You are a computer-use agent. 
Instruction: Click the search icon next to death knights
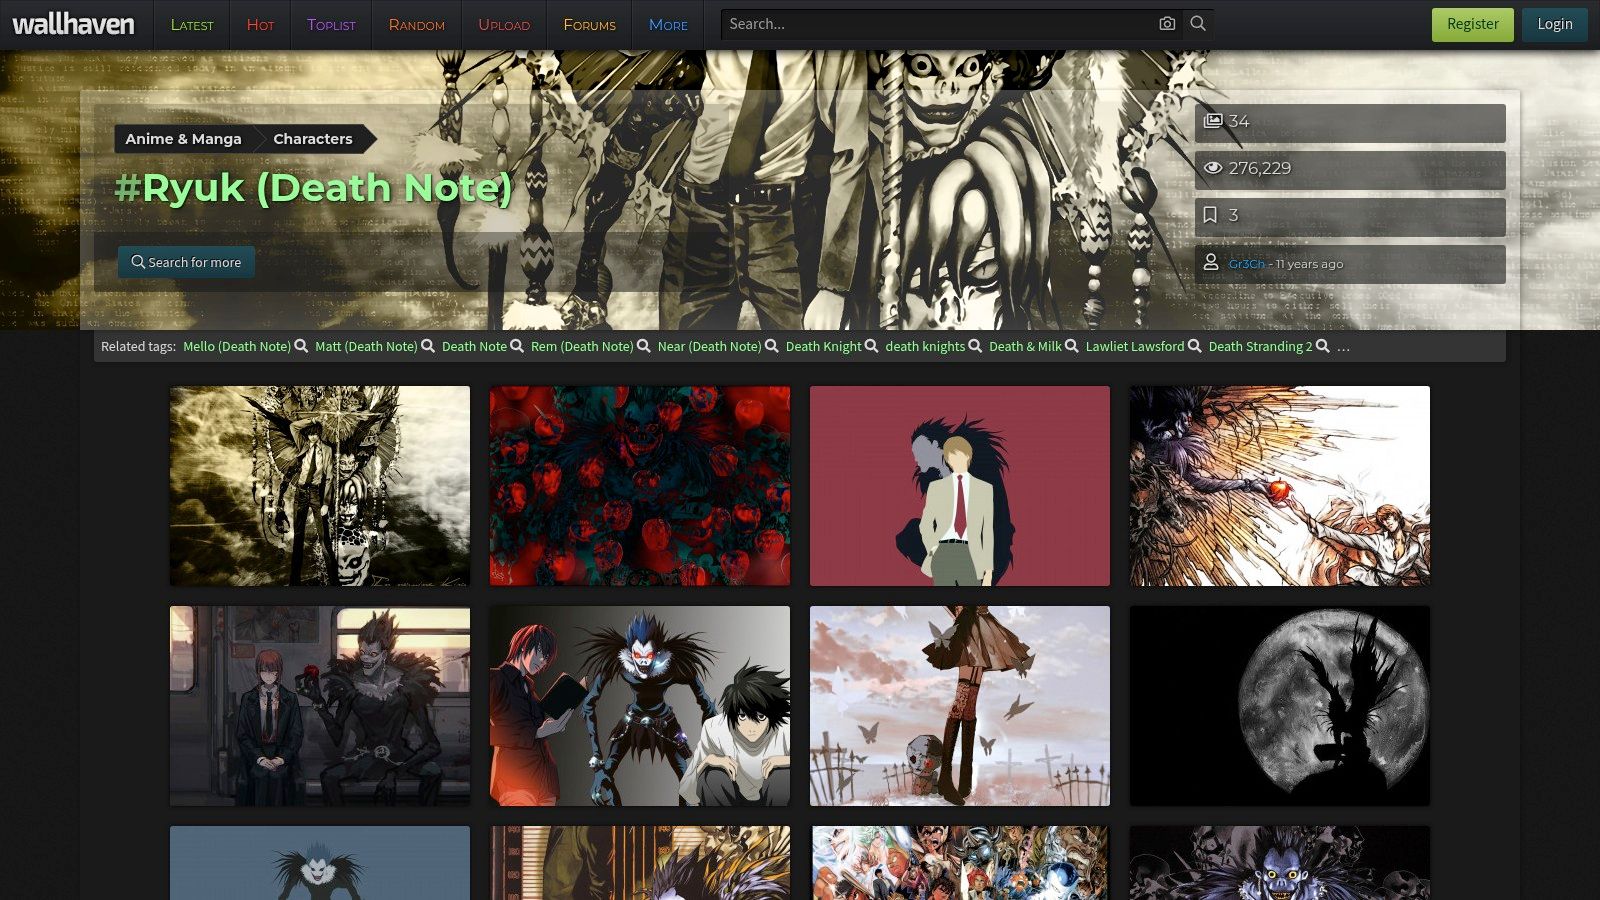976,346
